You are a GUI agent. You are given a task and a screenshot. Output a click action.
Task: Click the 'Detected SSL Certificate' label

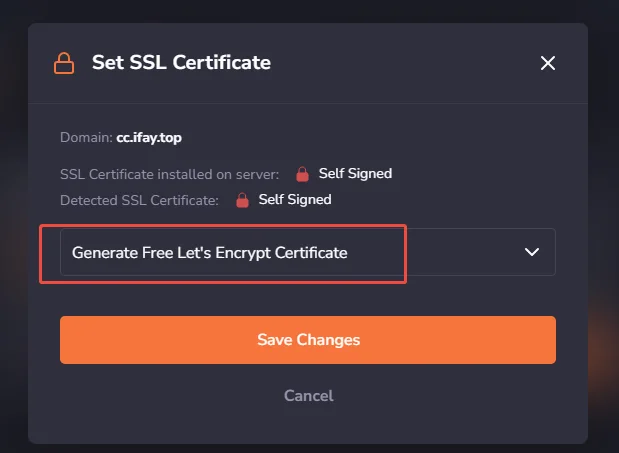point(139,200)
